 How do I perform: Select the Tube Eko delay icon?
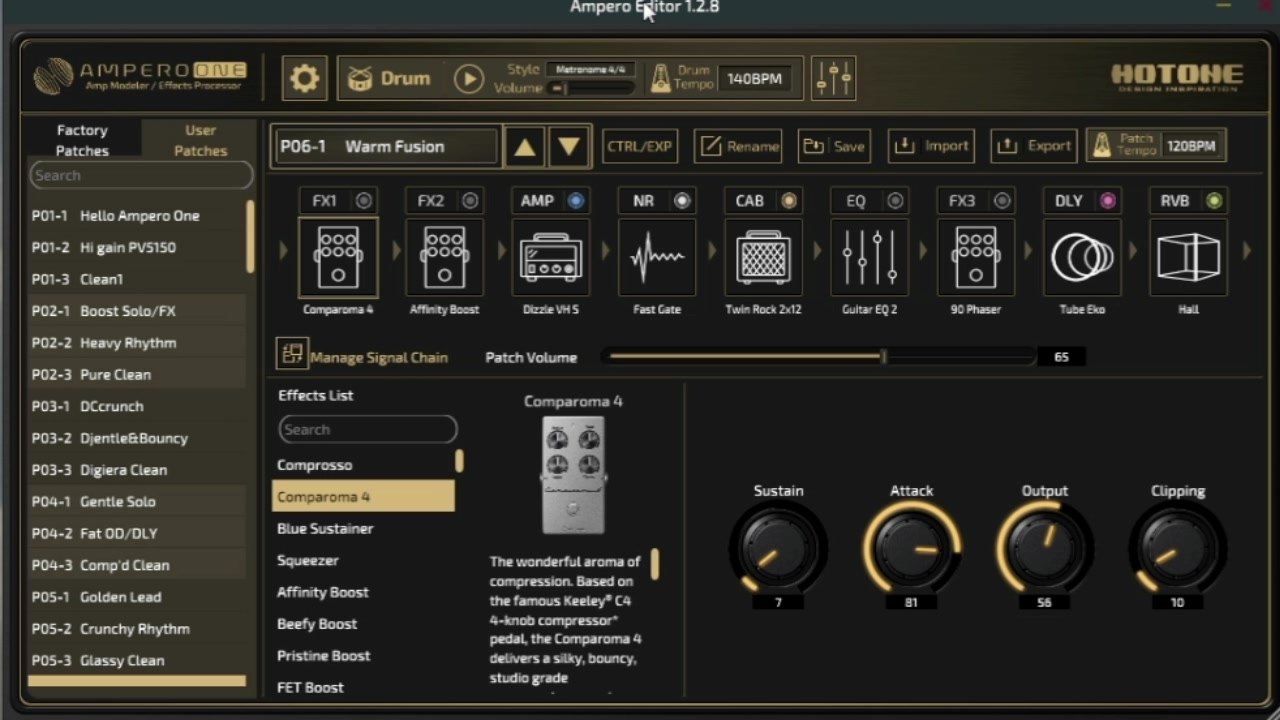(x=1082, y=259)
